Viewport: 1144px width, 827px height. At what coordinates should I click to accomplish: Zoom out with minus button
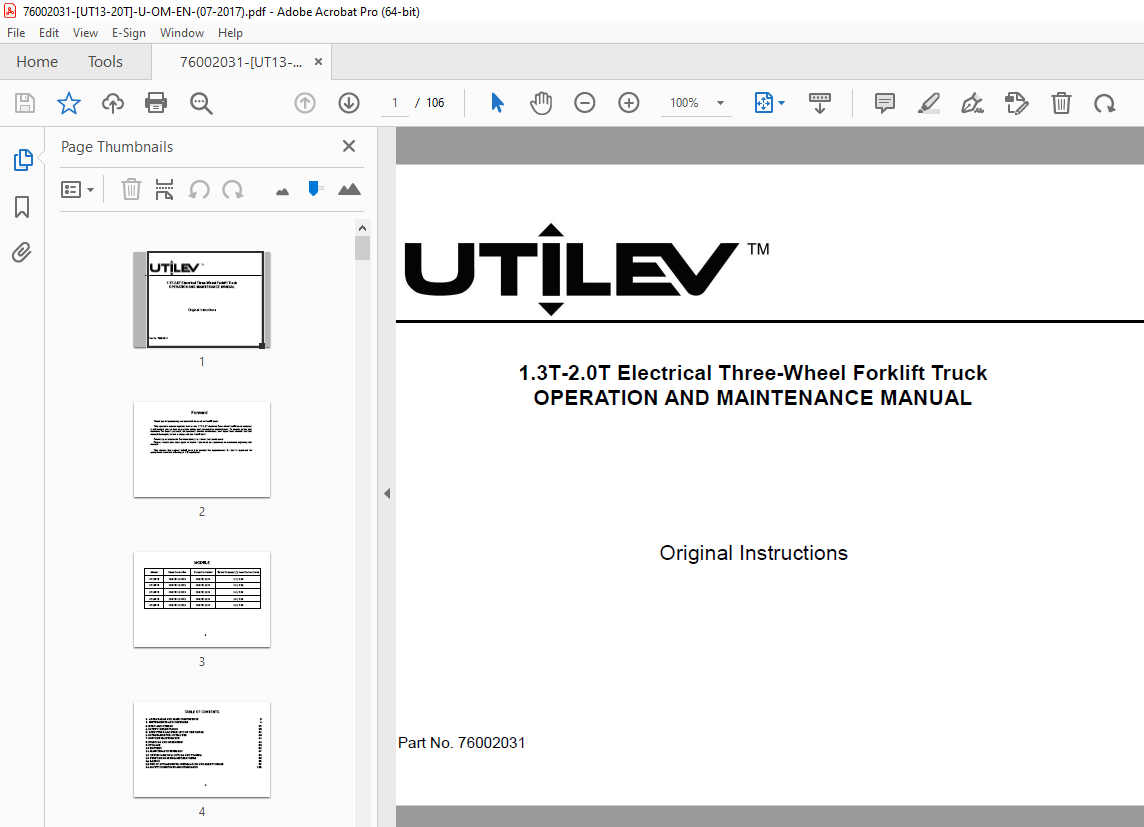click(x=584, y=103)
